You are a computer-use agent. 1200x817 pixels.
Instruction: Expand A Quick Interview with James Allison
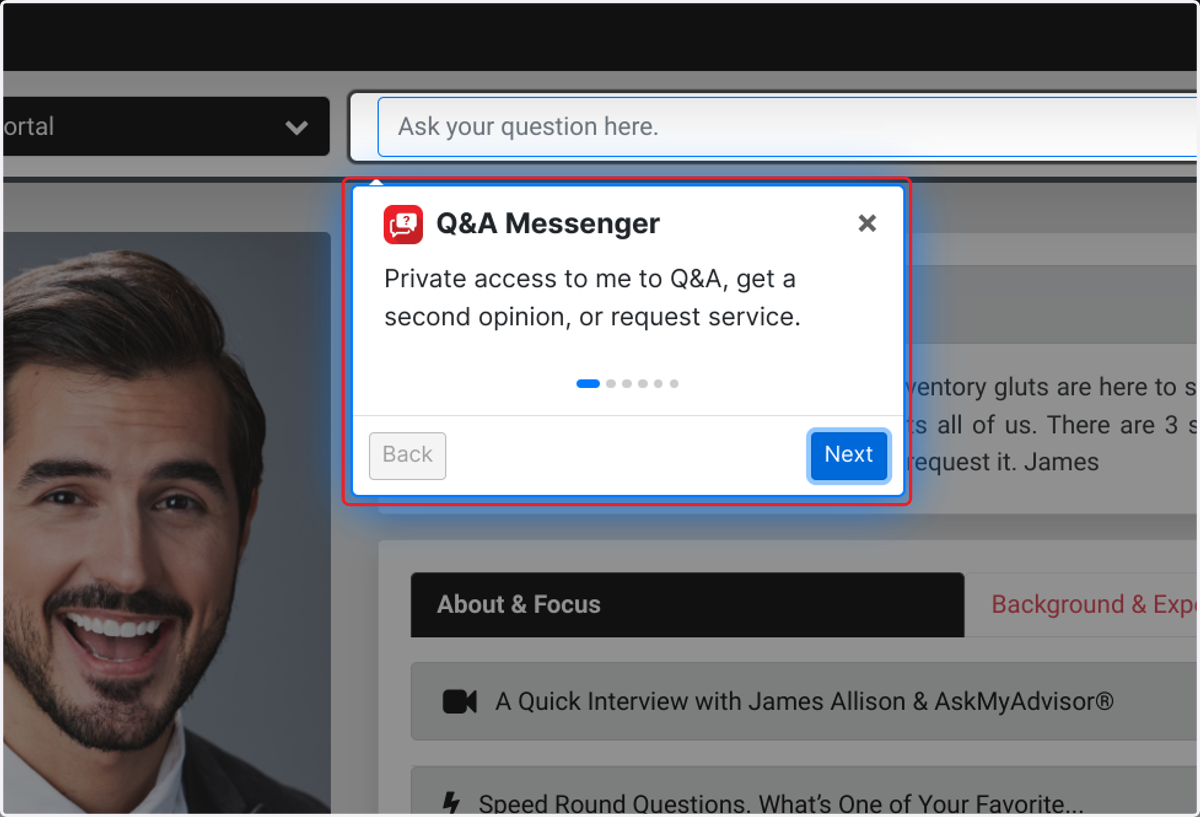click(x=805, y=702)
